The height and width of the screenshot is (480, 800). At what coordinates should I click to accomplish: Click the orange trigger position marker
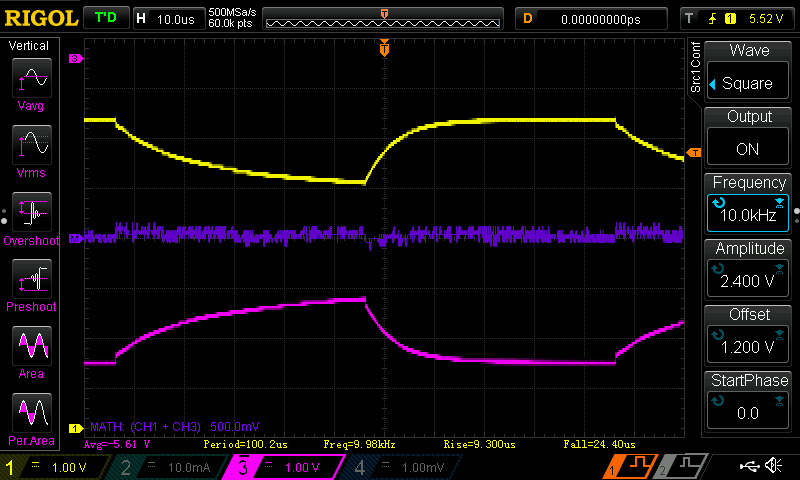coord(383,48)
